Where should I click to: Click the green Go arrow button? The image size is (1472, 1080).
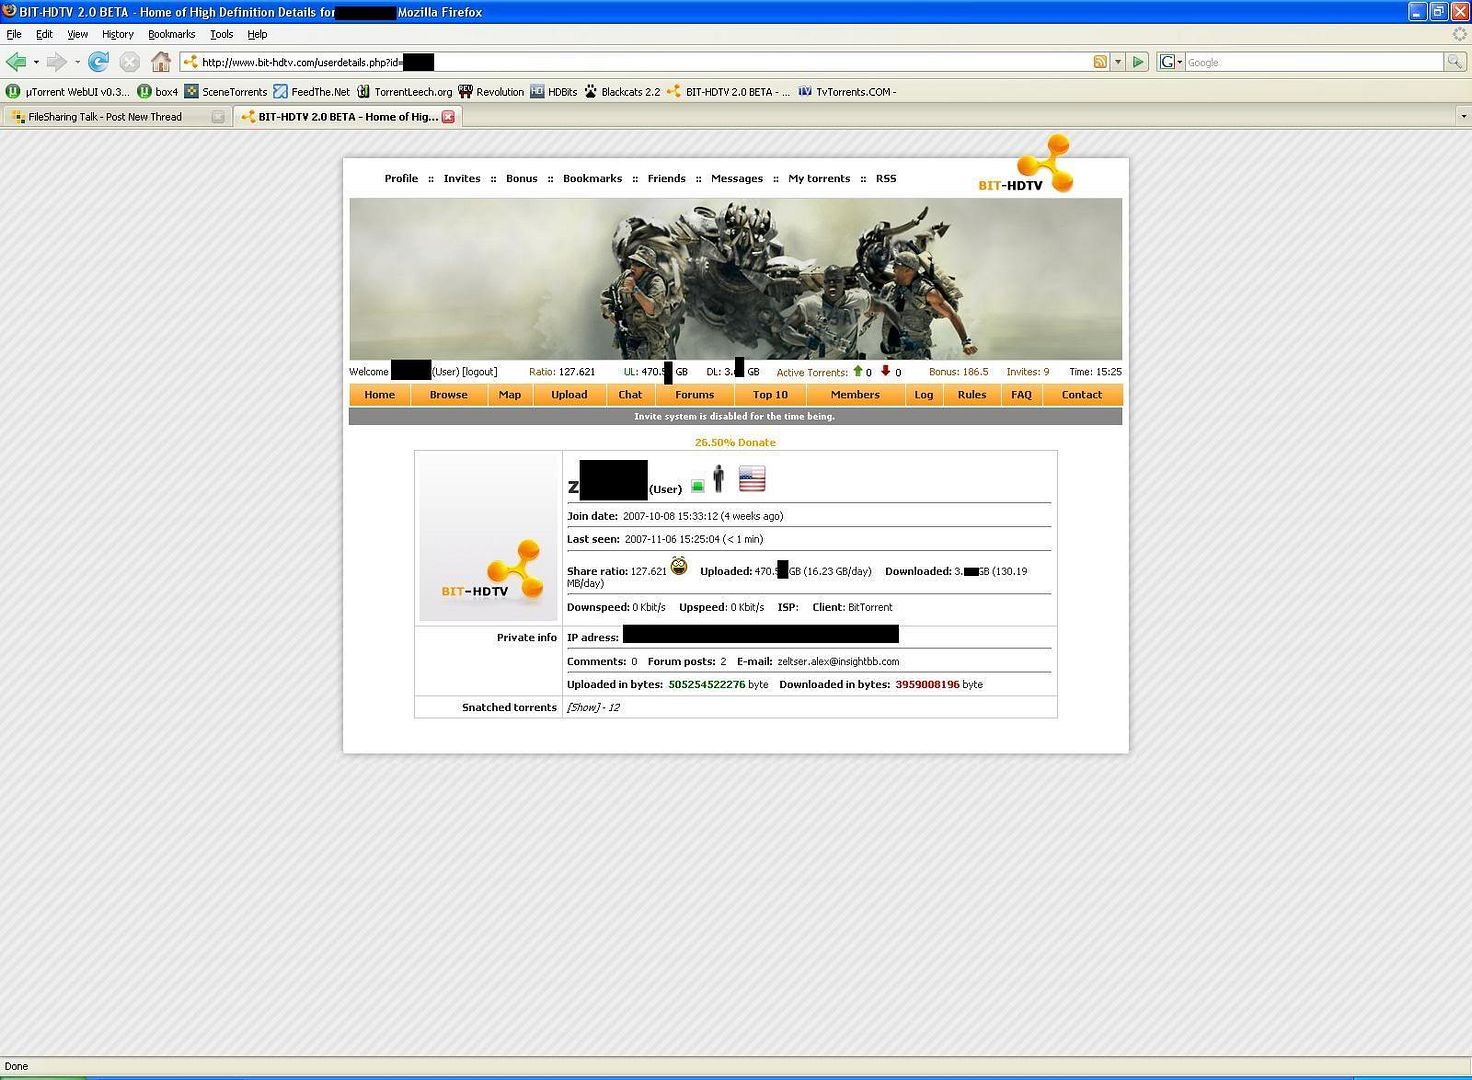tap(1138, 62)
